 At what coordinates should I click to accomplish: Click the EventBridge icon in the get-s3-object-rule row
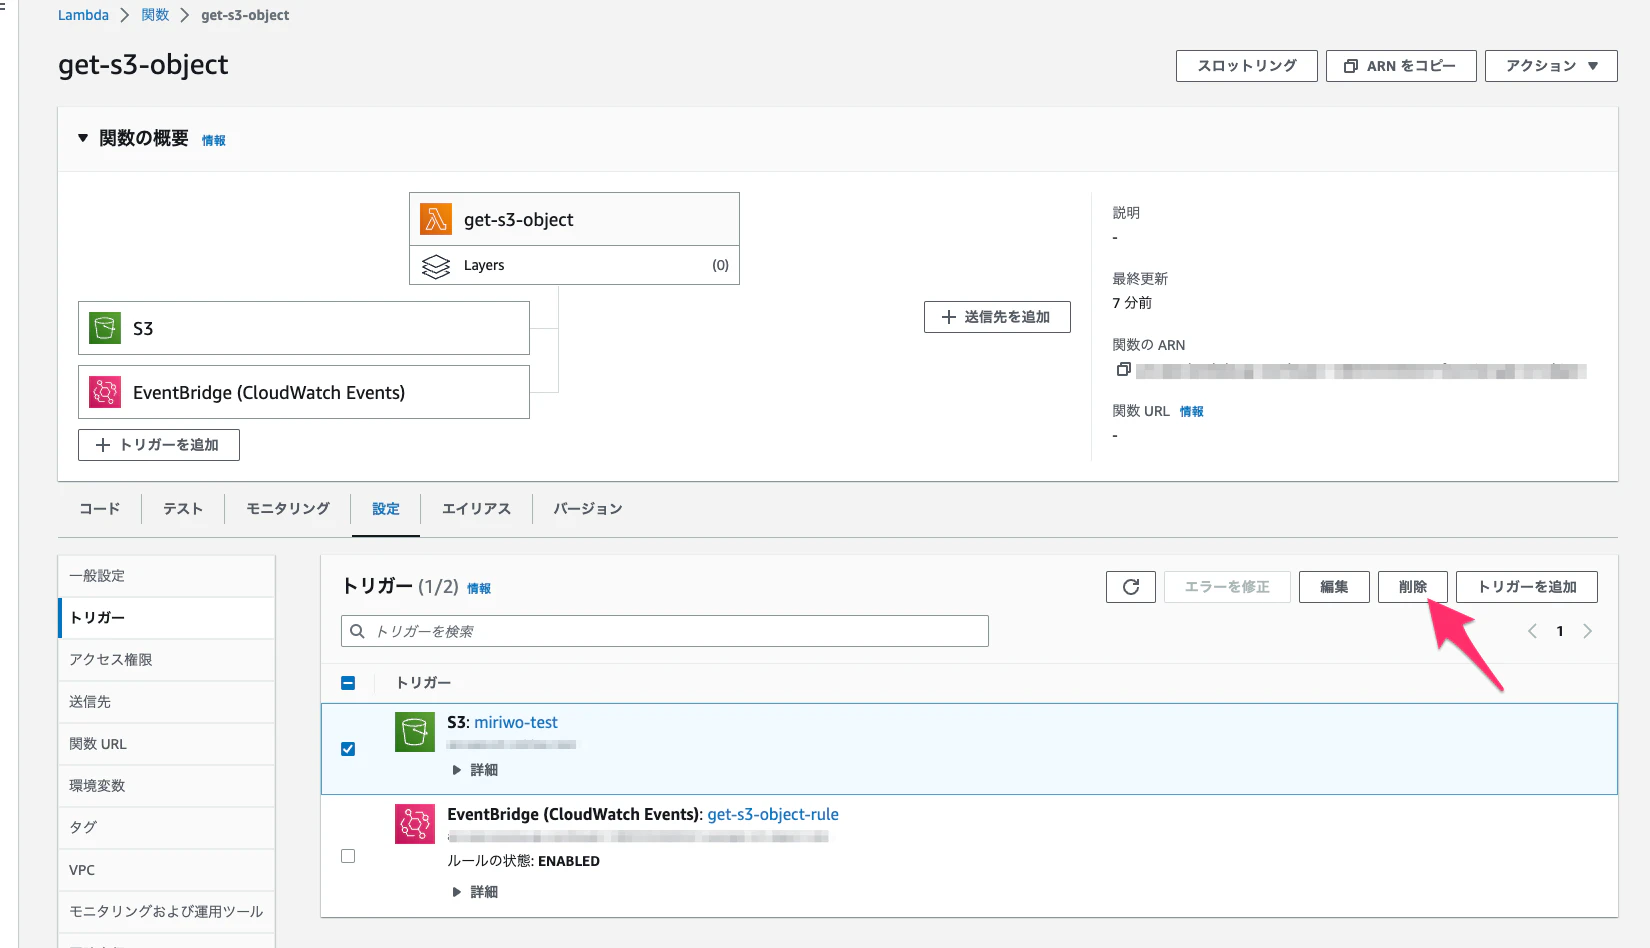415,824
